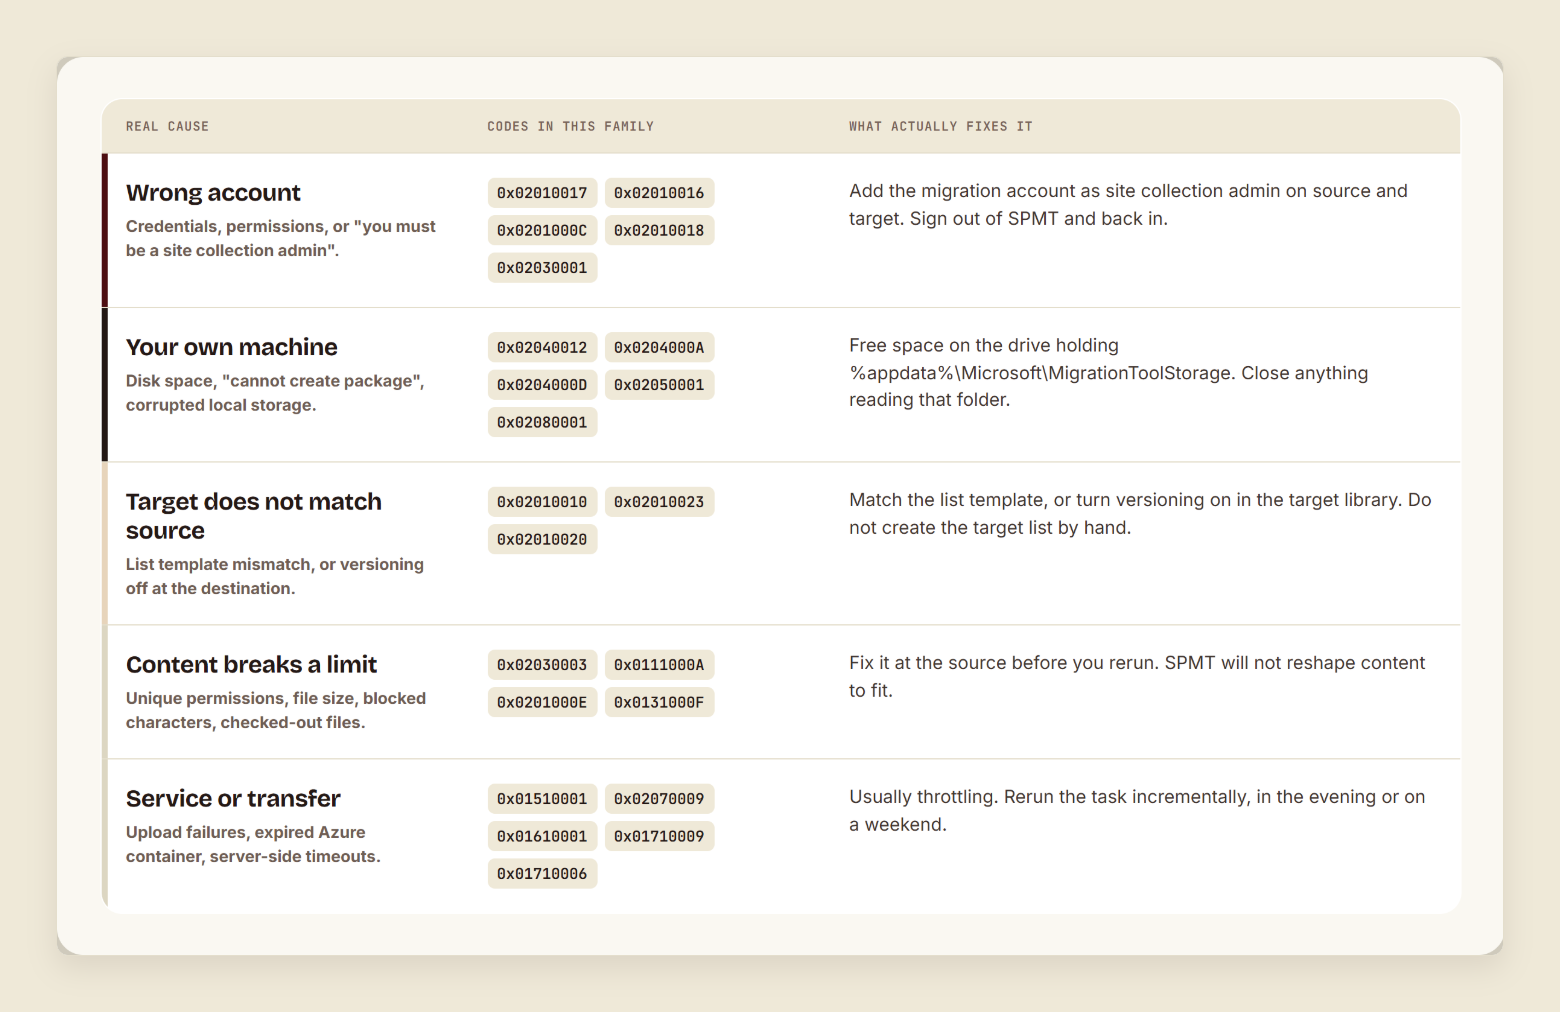Select code chip 0x02010016
Screen dimensions: 1560x1012
click(x=659, y=193)
